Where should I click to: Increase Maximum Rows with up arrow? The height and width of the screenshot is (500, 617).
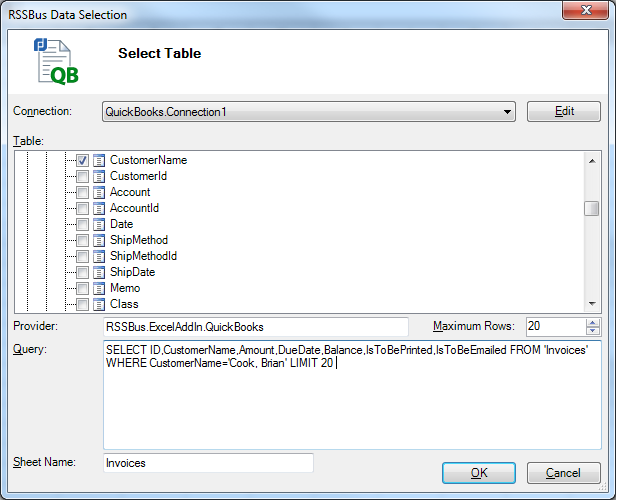[593, 322]
